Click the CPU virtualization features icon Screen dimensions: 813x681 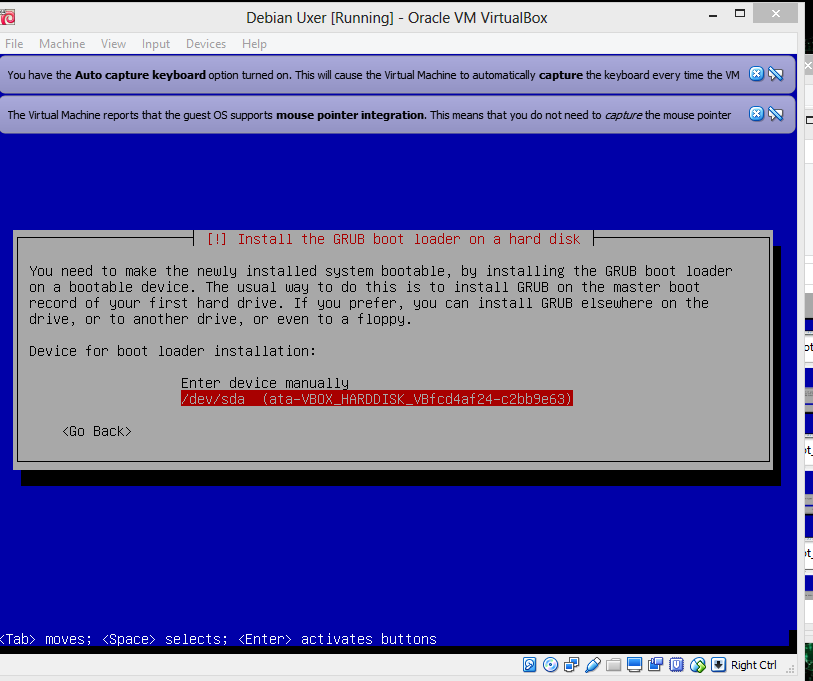click(677, 664)
